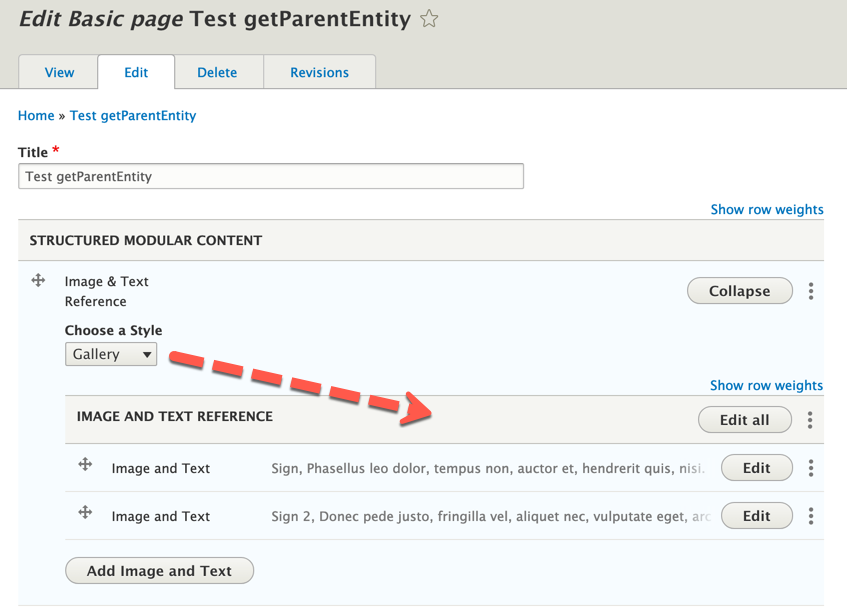Screen dimensions: 847x615
Task: Open the three-dot menu next to Collapse
Action: (x=811, y=291)
